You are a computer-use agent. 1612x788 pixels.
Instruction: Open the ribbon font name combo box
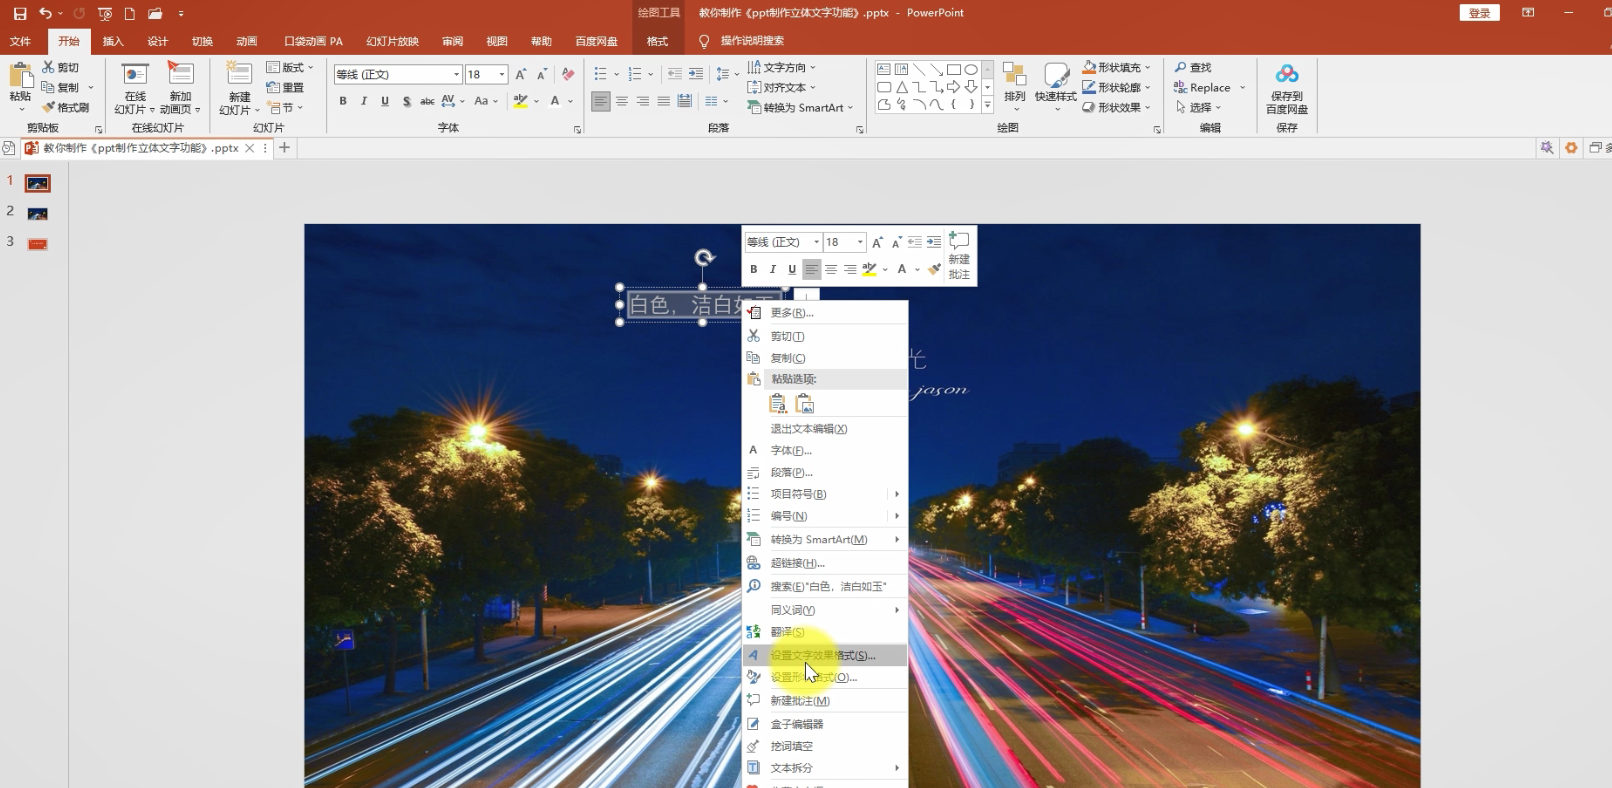(398, 74)
